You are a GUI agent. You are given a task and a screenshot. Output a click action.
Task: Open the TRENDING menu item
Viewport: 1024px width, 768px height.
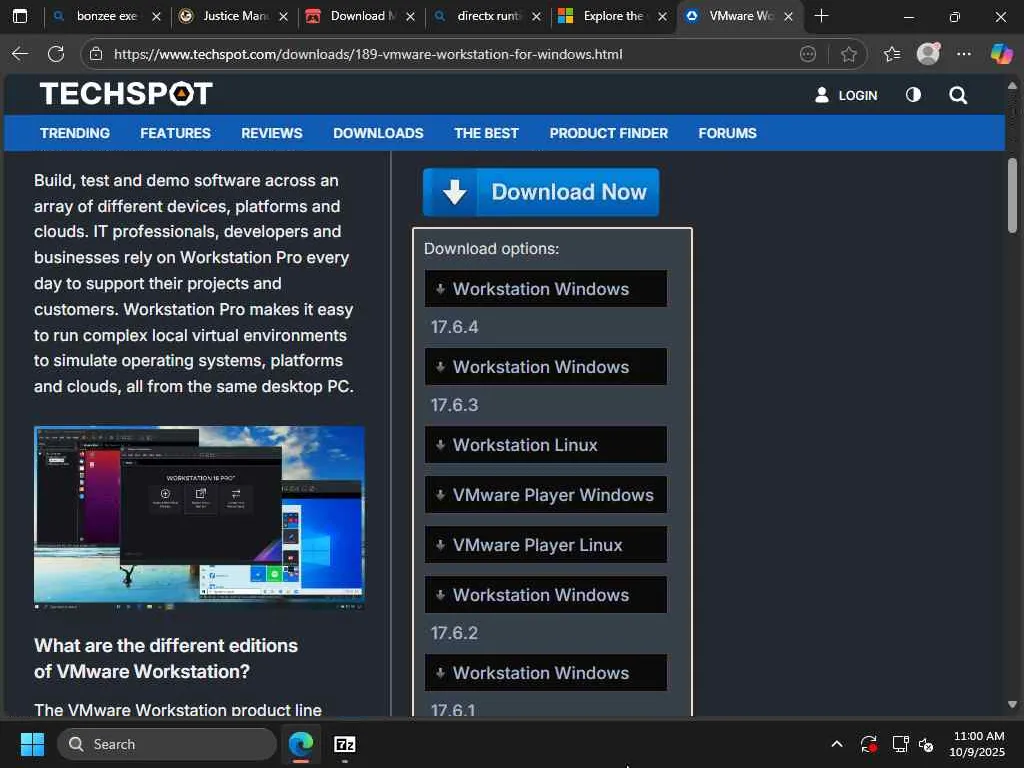point(75,133)
